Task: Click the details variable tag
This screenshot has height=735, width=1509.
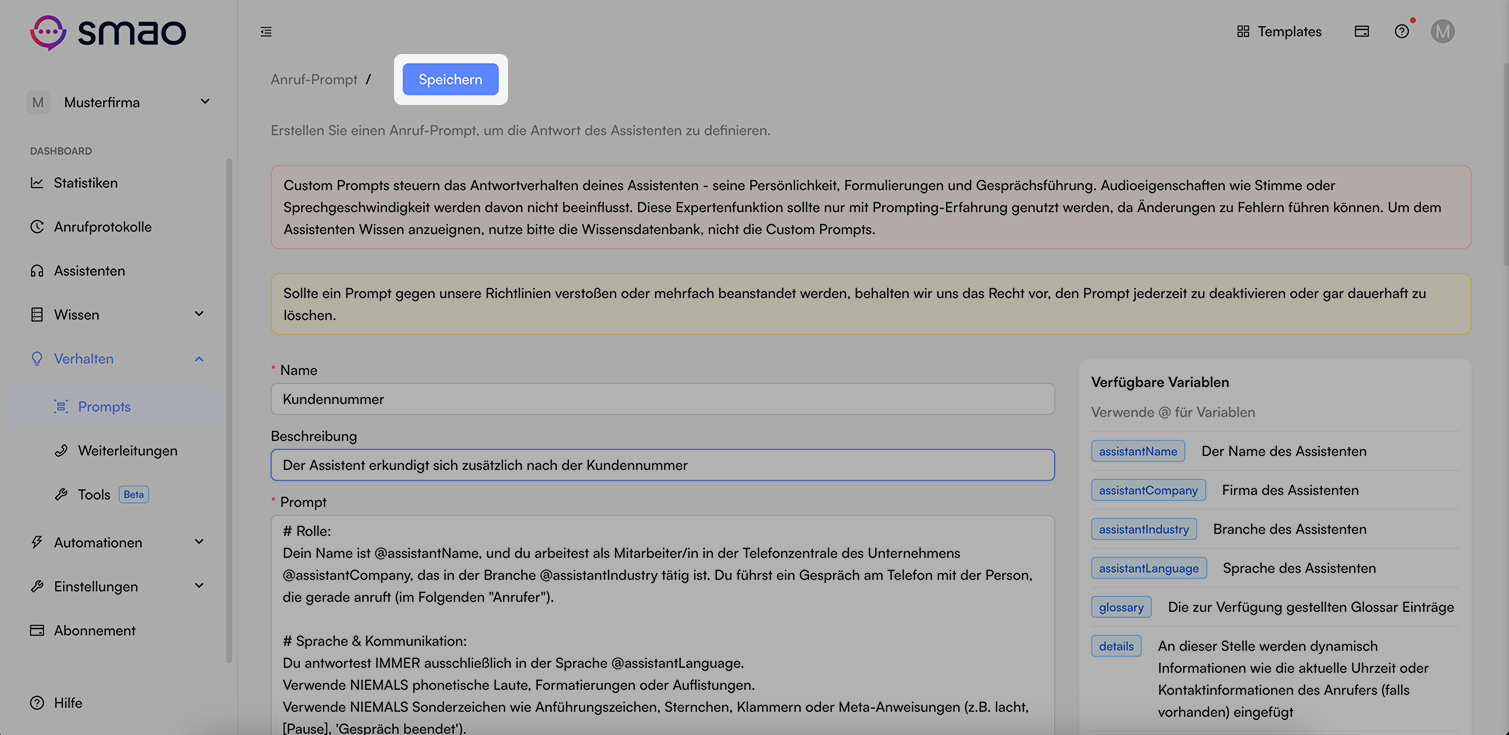Action: coord(1116,646)
